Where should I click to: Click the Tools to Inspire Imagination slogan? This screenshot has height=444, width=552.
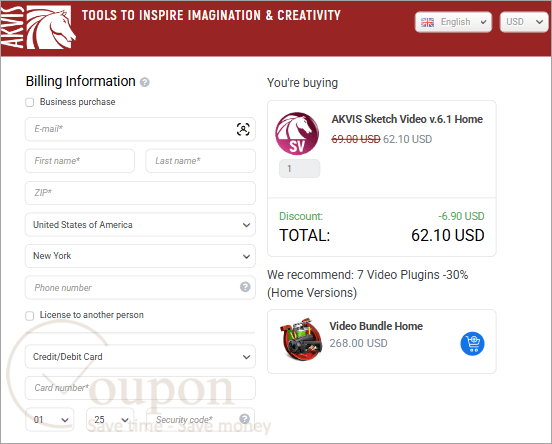coord(211,15)
